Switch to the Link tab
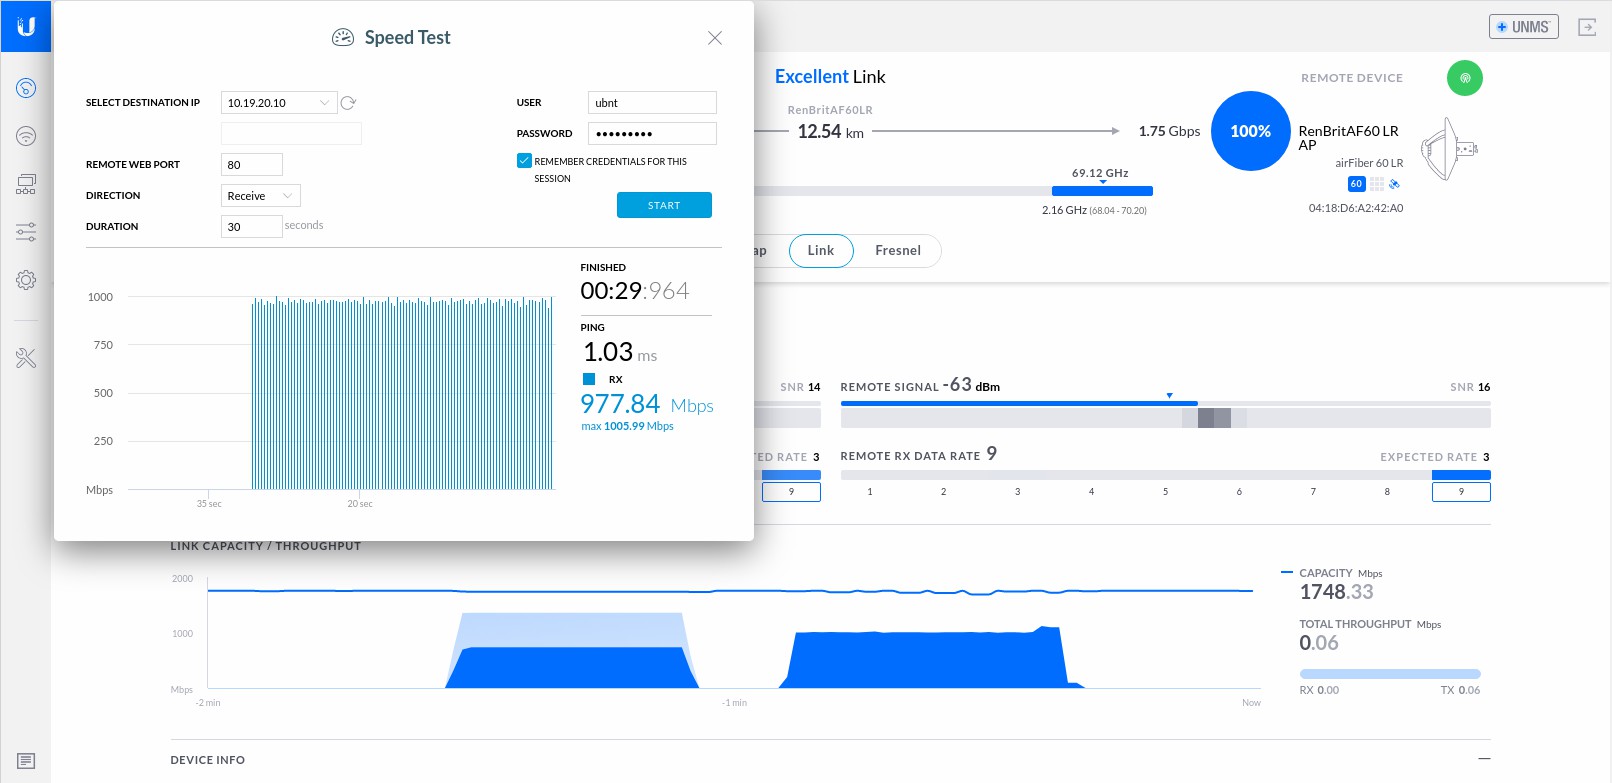Viewport: 1612px width, 783px height. click(x=821, y=251)
